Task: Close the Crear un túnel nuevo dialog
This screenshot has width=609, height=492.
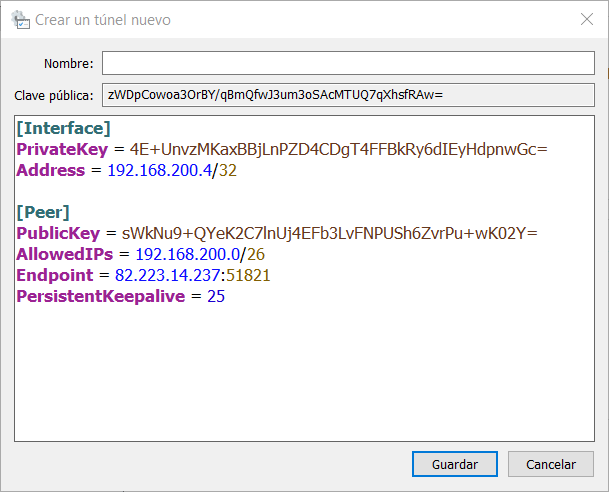Action: 587,19
